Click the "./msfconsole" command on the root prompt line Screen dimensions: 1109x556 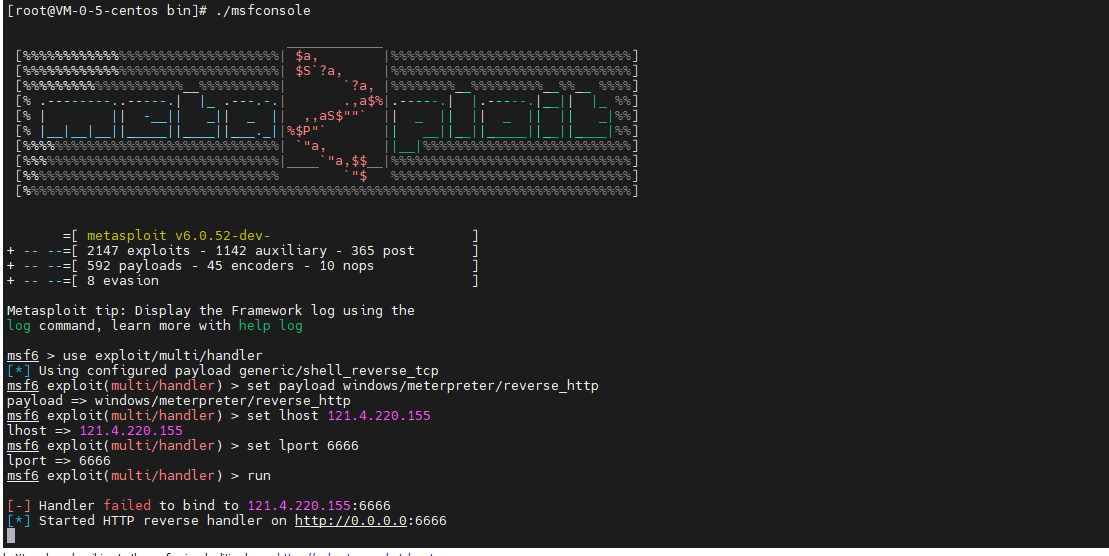262,11
